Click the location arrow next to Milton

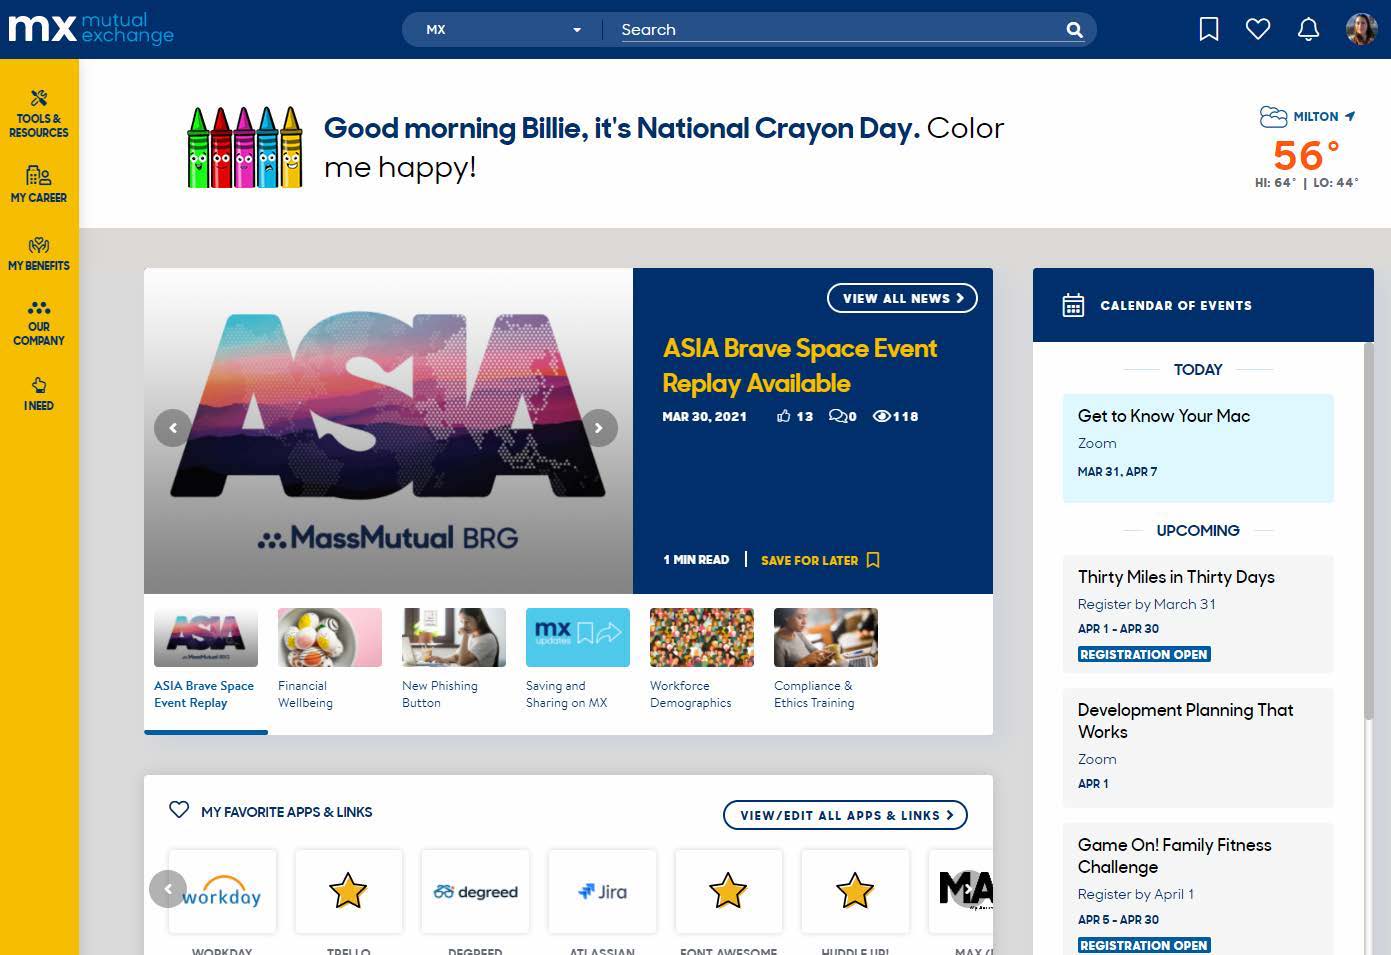pos(1350,116)
